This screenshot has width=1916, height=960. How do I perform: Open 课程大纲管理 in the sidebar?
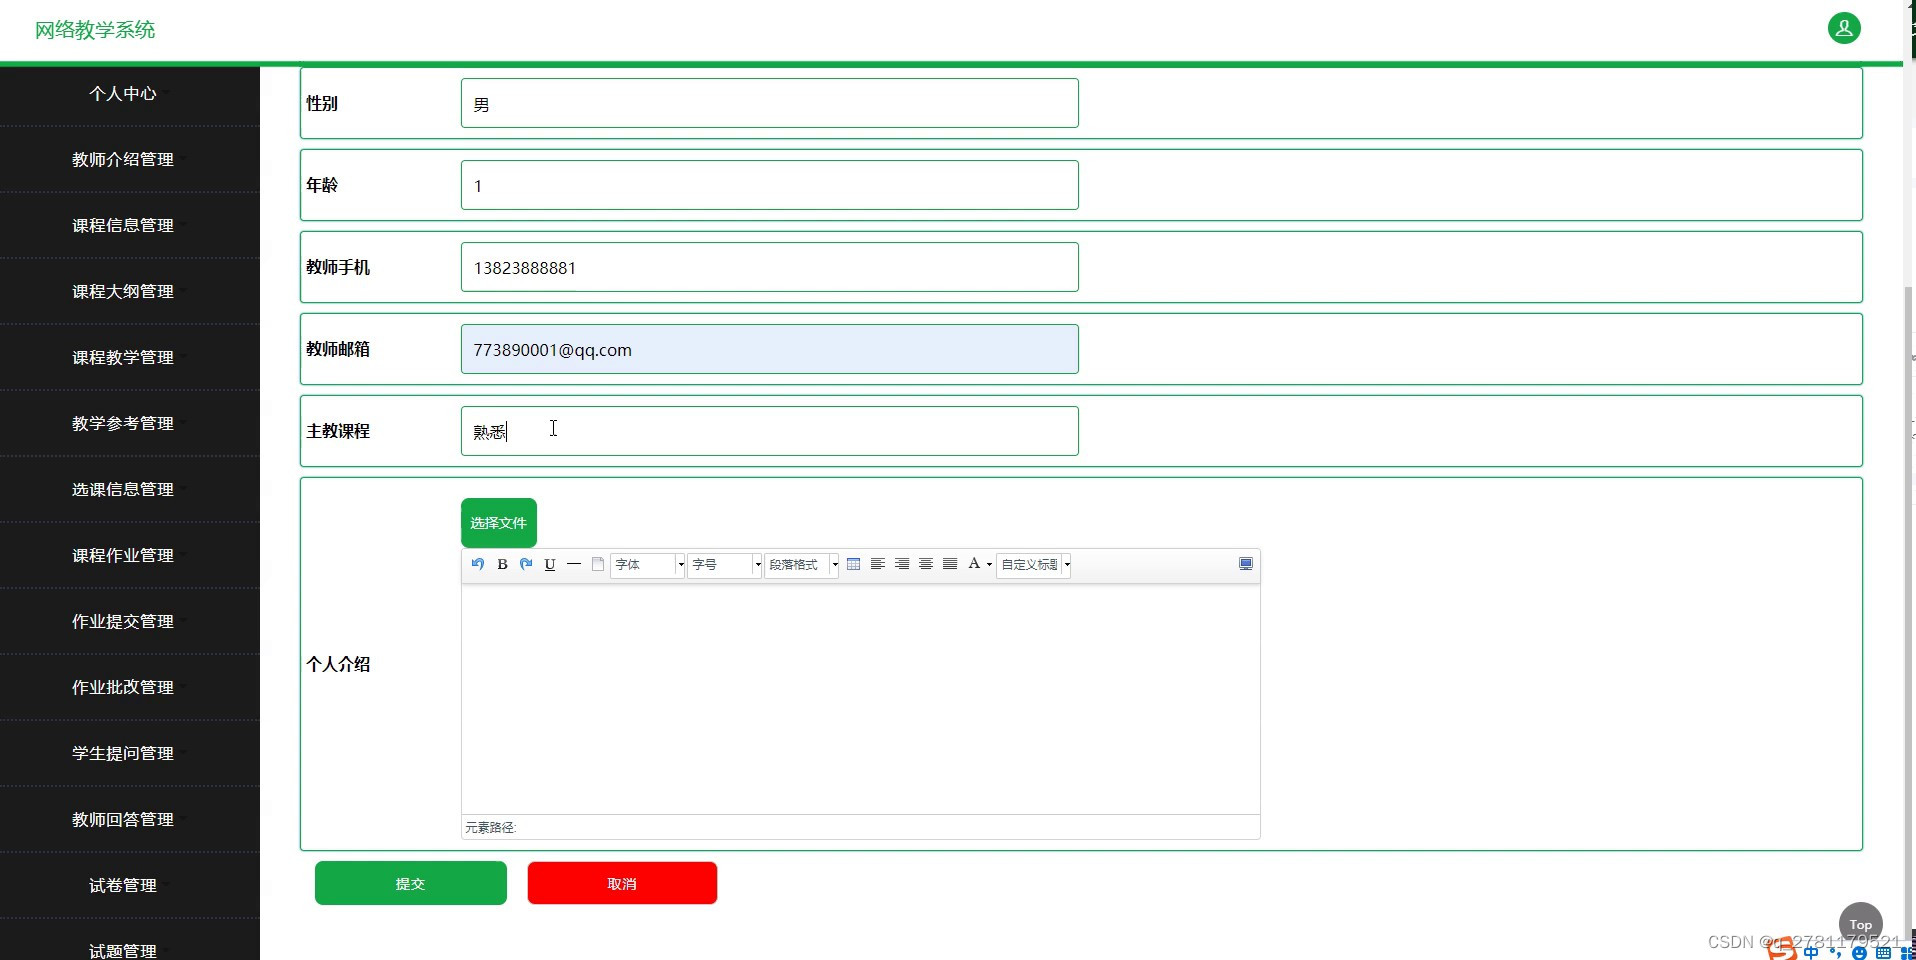pyautogui.click(x=123, y=291)
